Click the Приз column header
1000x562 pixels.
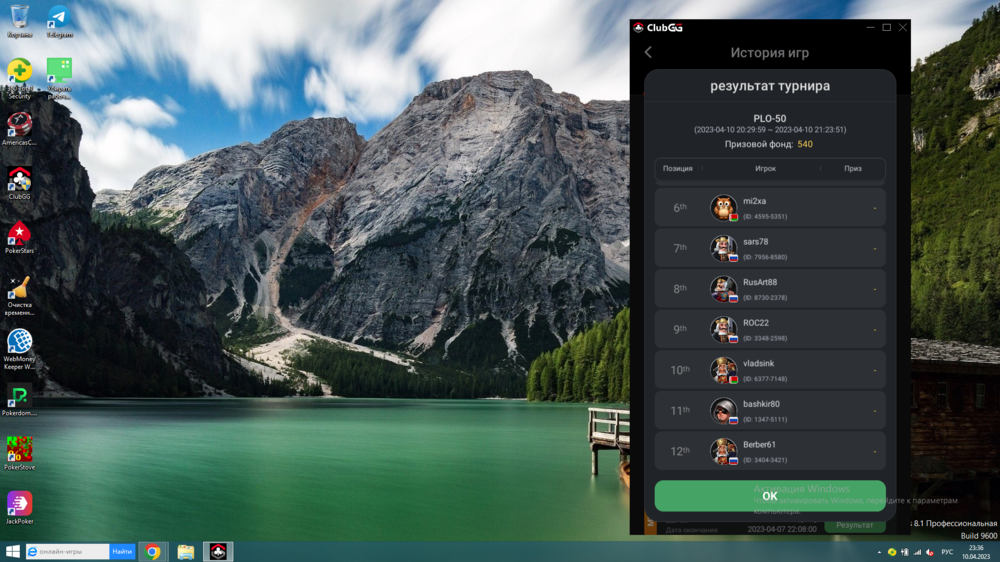coord(852,169)
